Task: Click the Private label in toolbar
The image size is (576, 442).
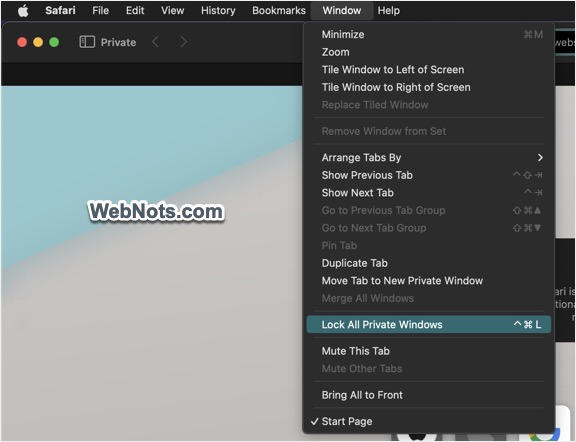Action: coord(118,42)
